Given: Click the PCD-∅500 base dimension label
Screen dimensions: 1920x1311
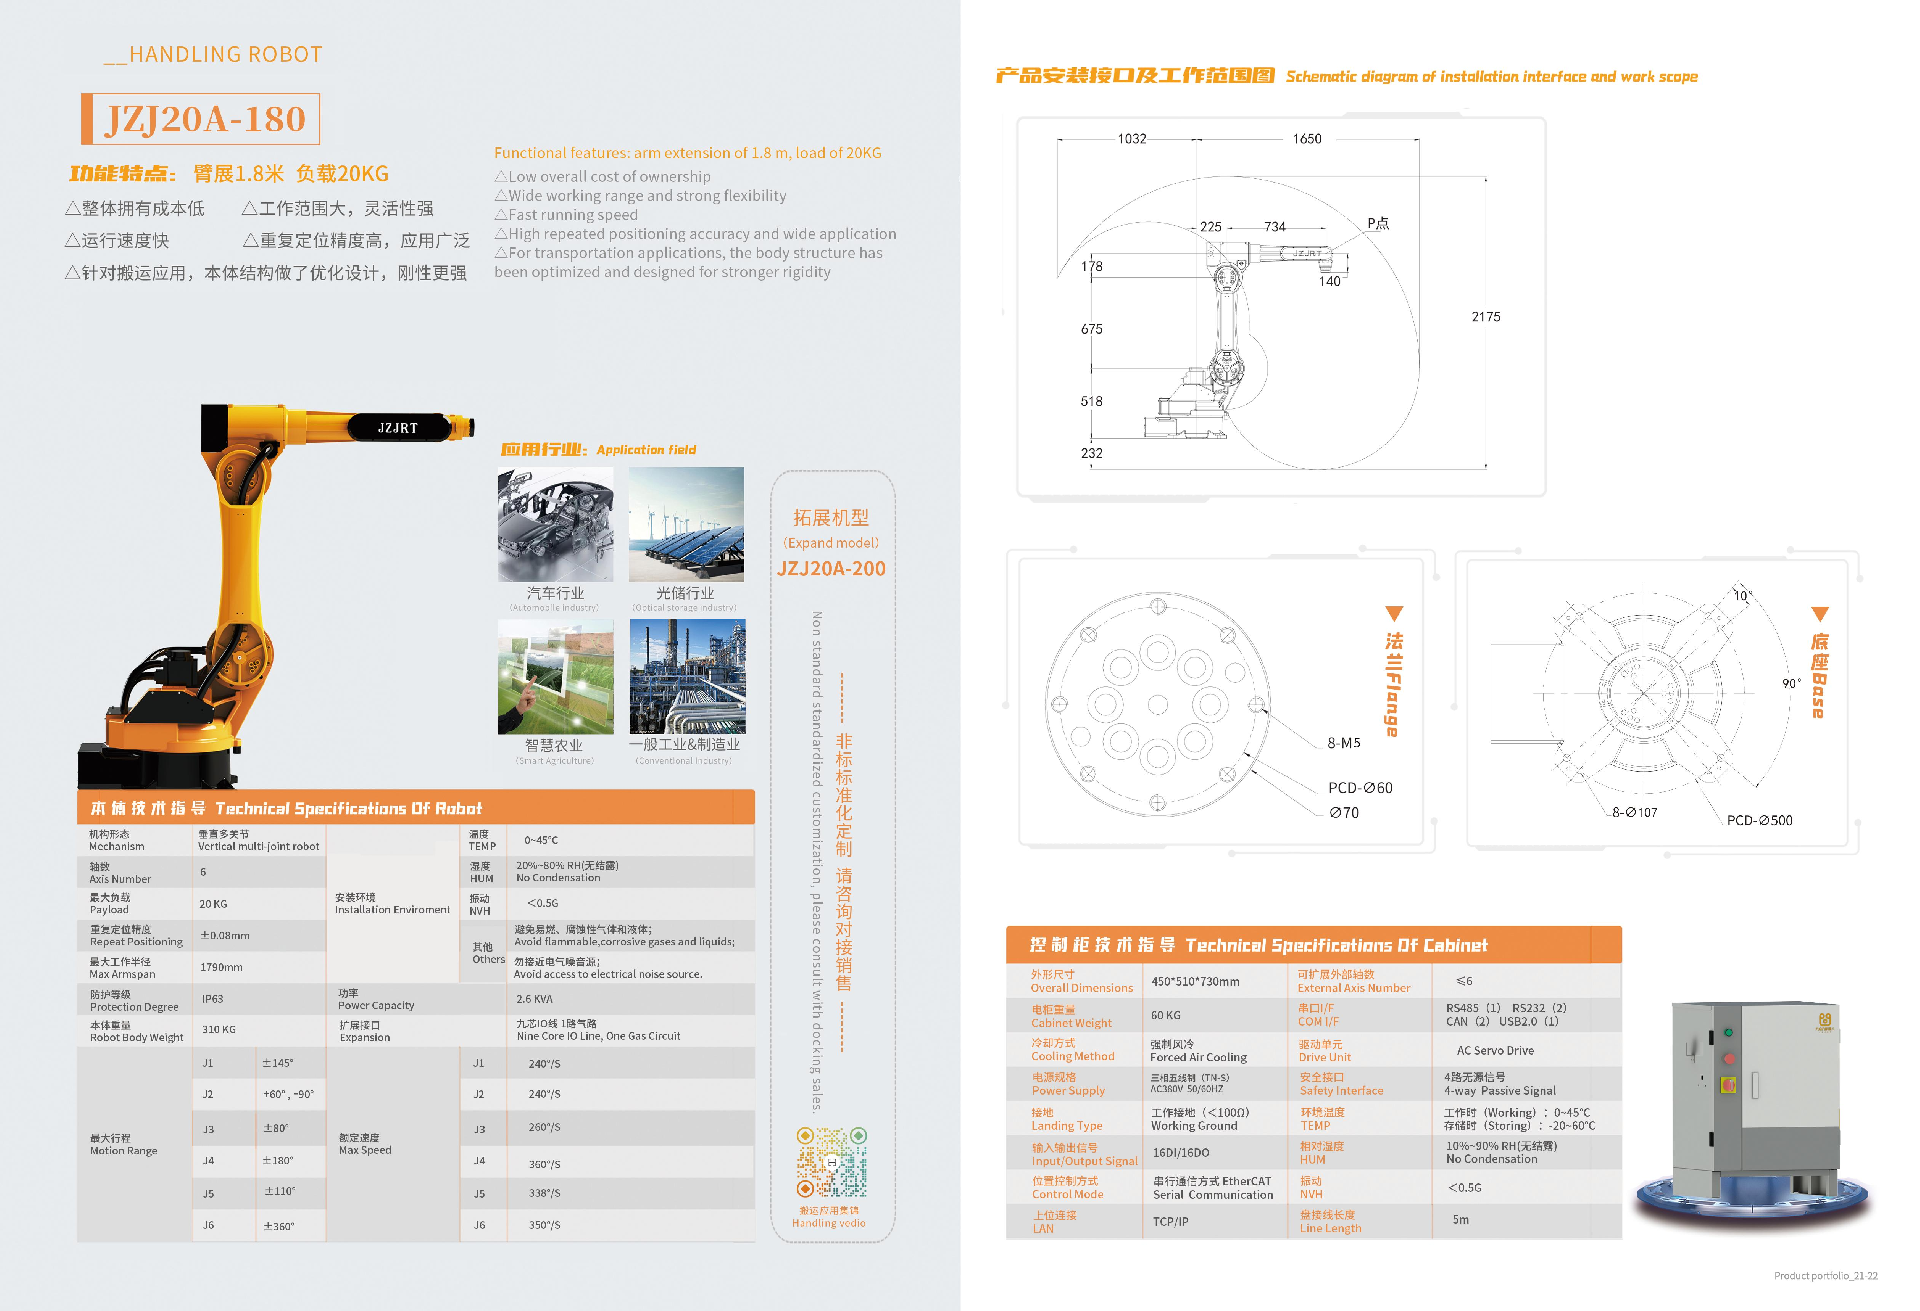Looking at the screenshot, I should (x=1759, y=820).
